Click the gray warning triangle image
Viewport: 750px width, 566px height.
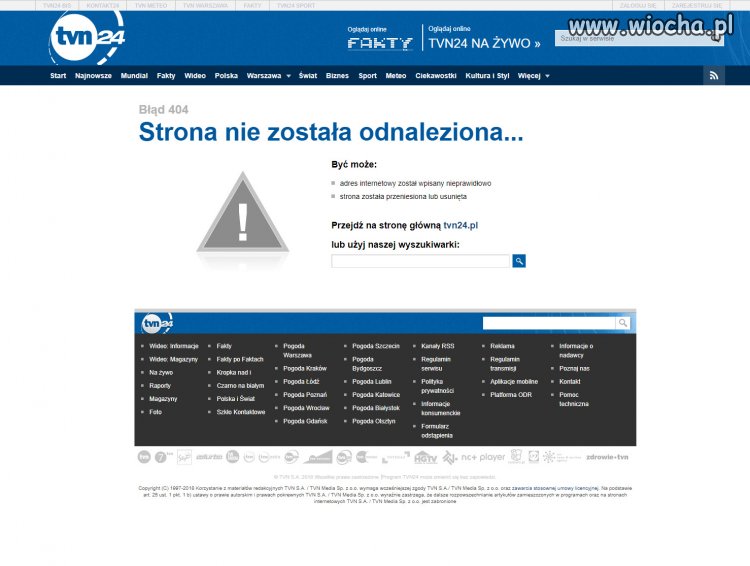coord(243,213)
